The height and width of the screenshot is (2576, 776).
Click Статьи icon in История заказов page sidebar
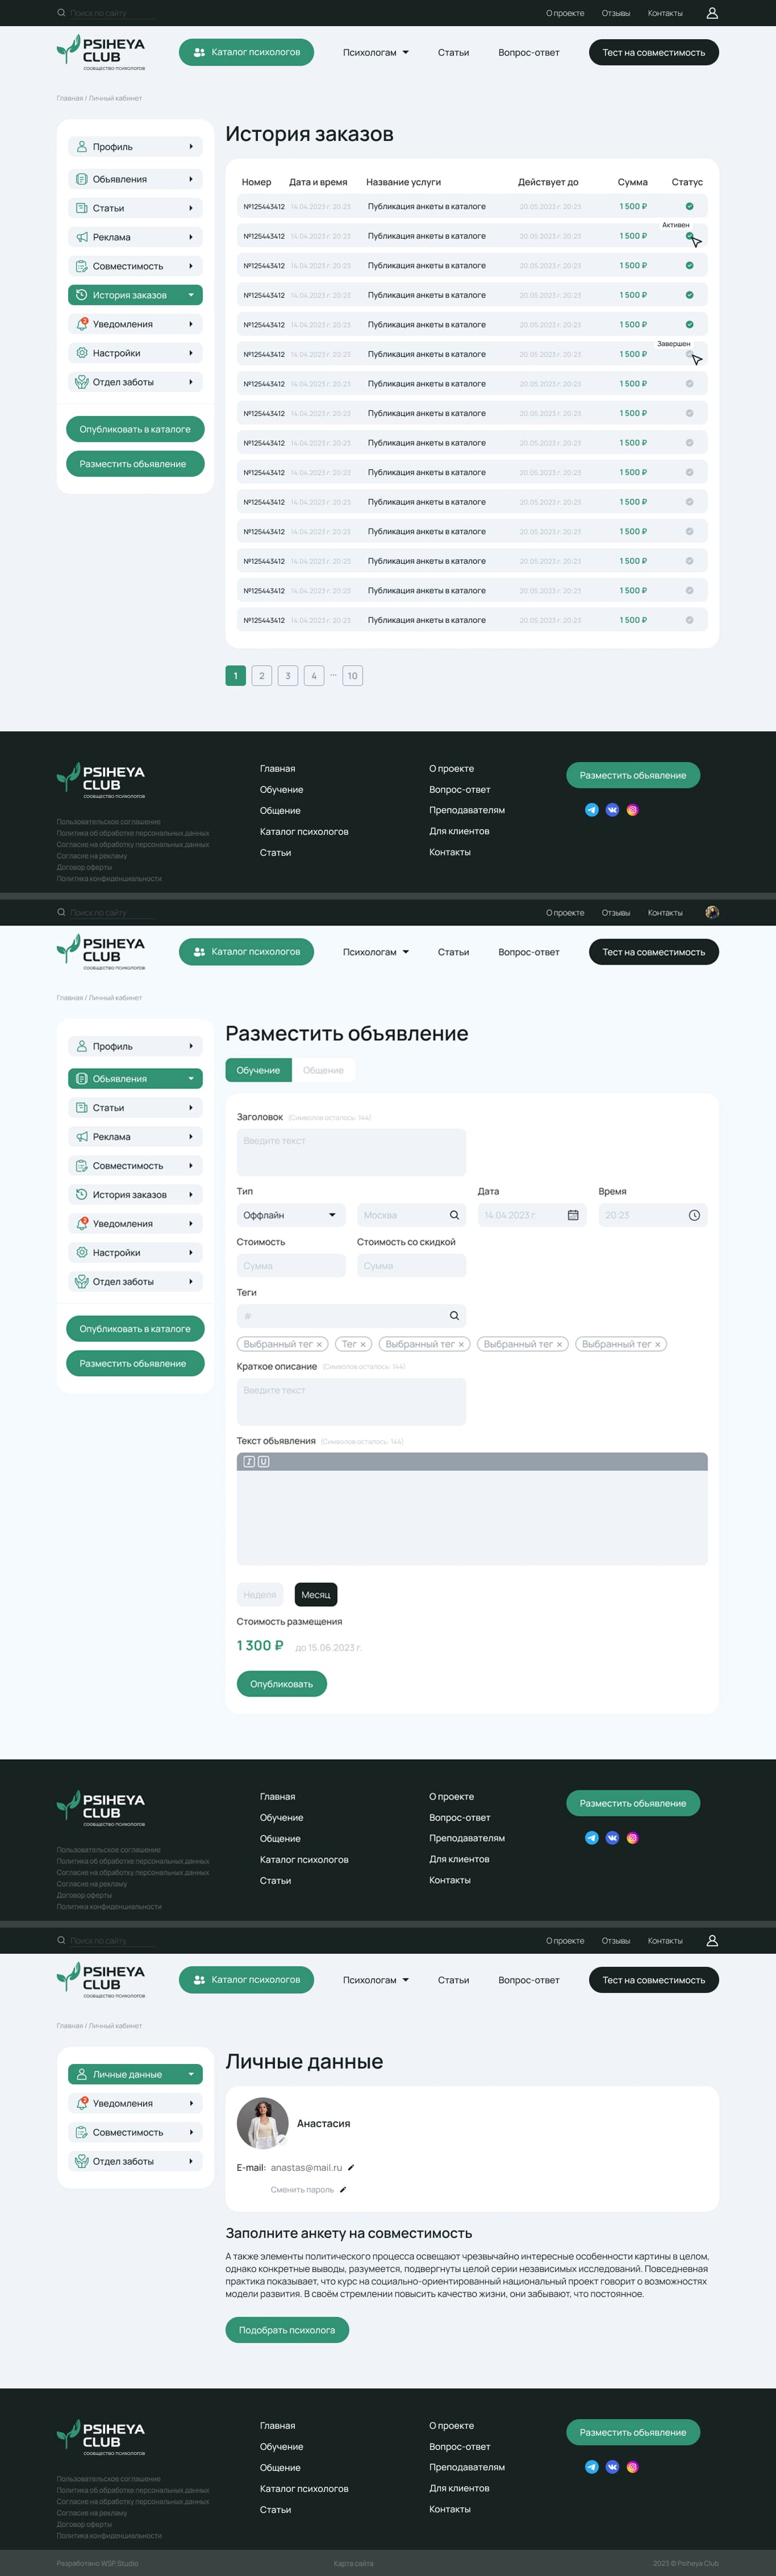(x=82, y=208)
